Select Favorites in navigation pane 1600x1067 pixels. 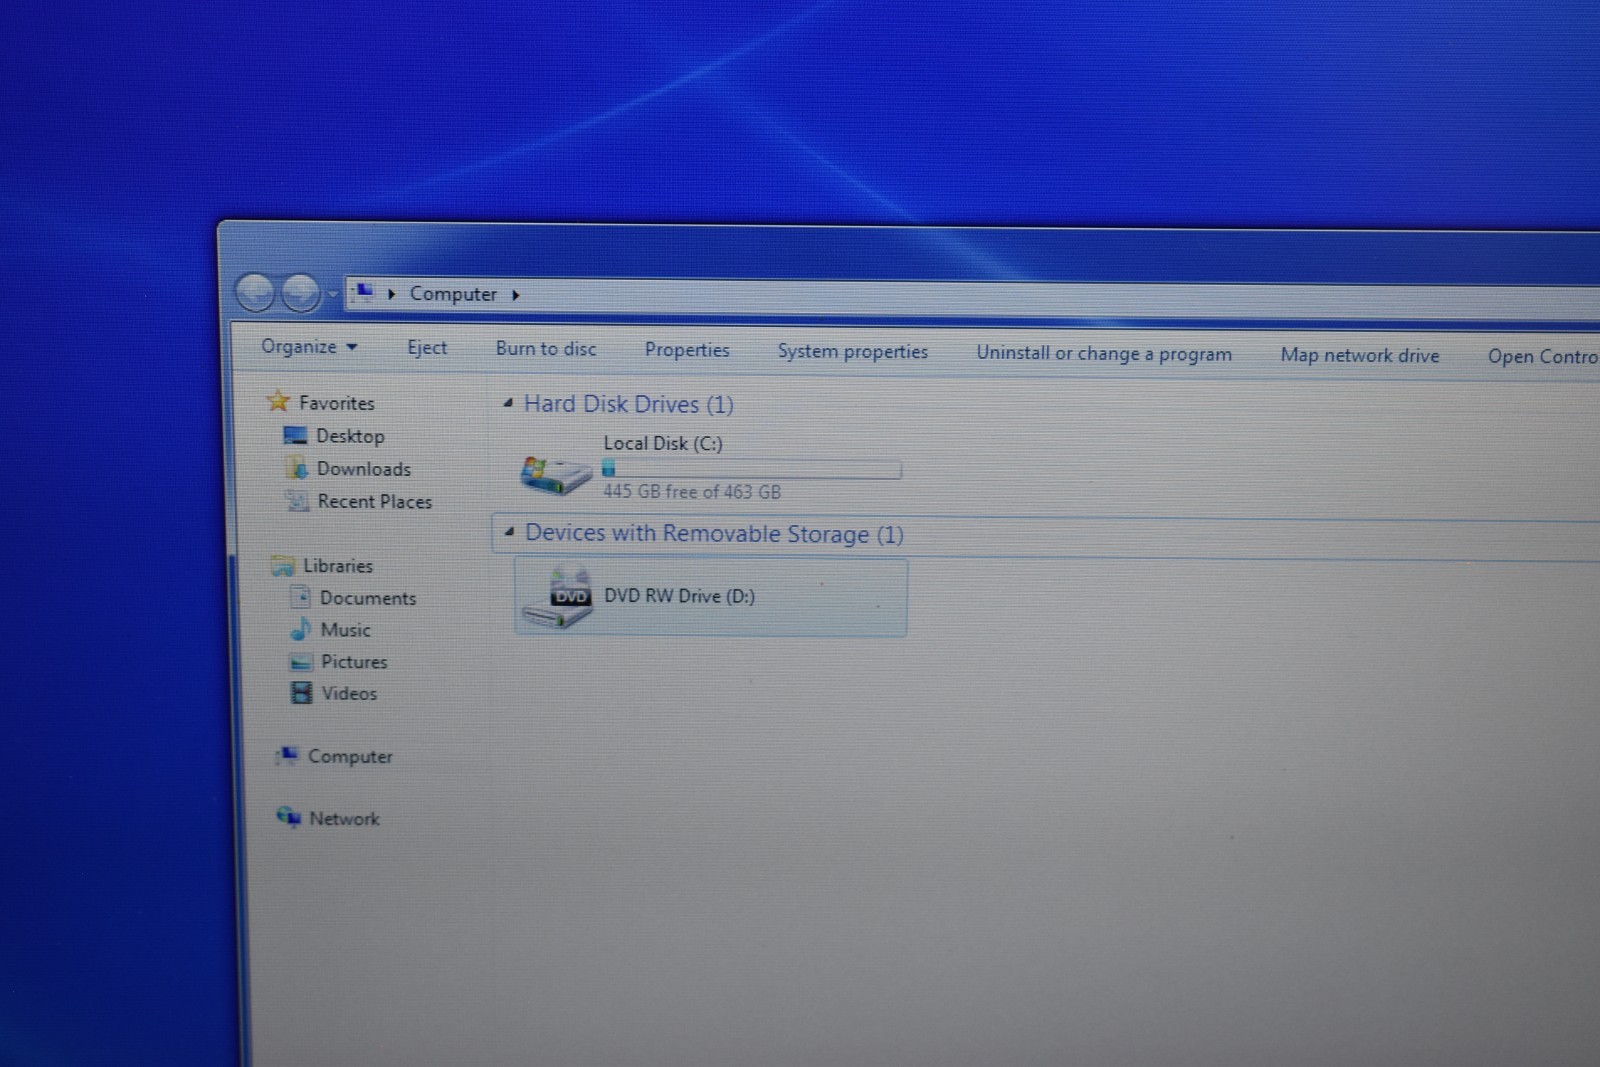point(337,403)
